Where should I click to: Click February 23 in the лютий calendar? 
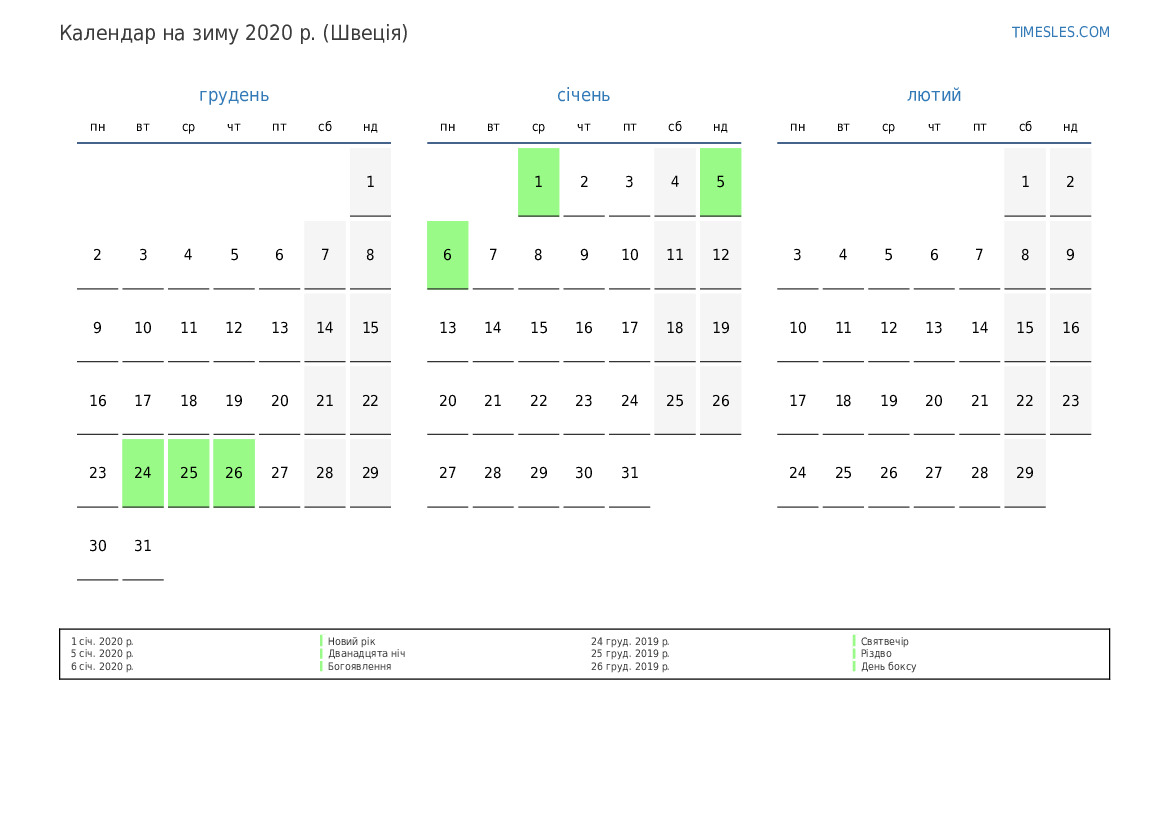click(1071, 400)
